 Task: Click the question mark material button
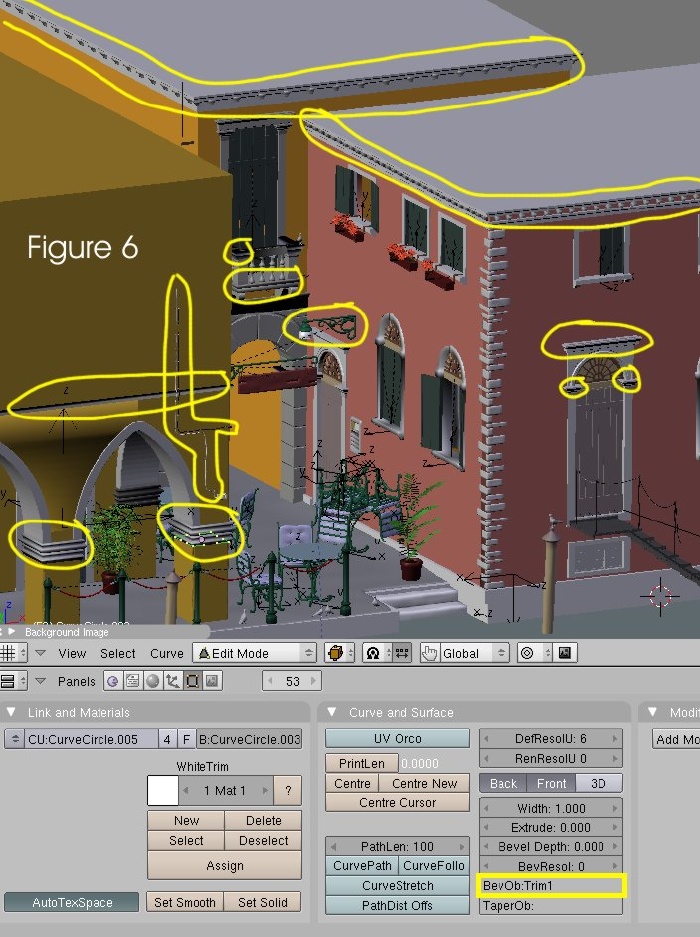tap(288, 791)
